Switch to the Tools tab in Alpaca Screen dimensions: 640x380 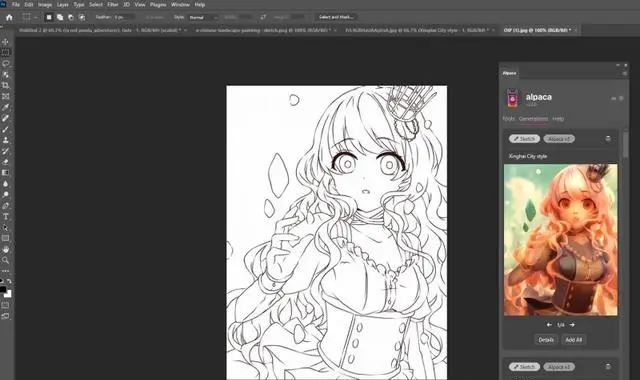pos(508,119)
